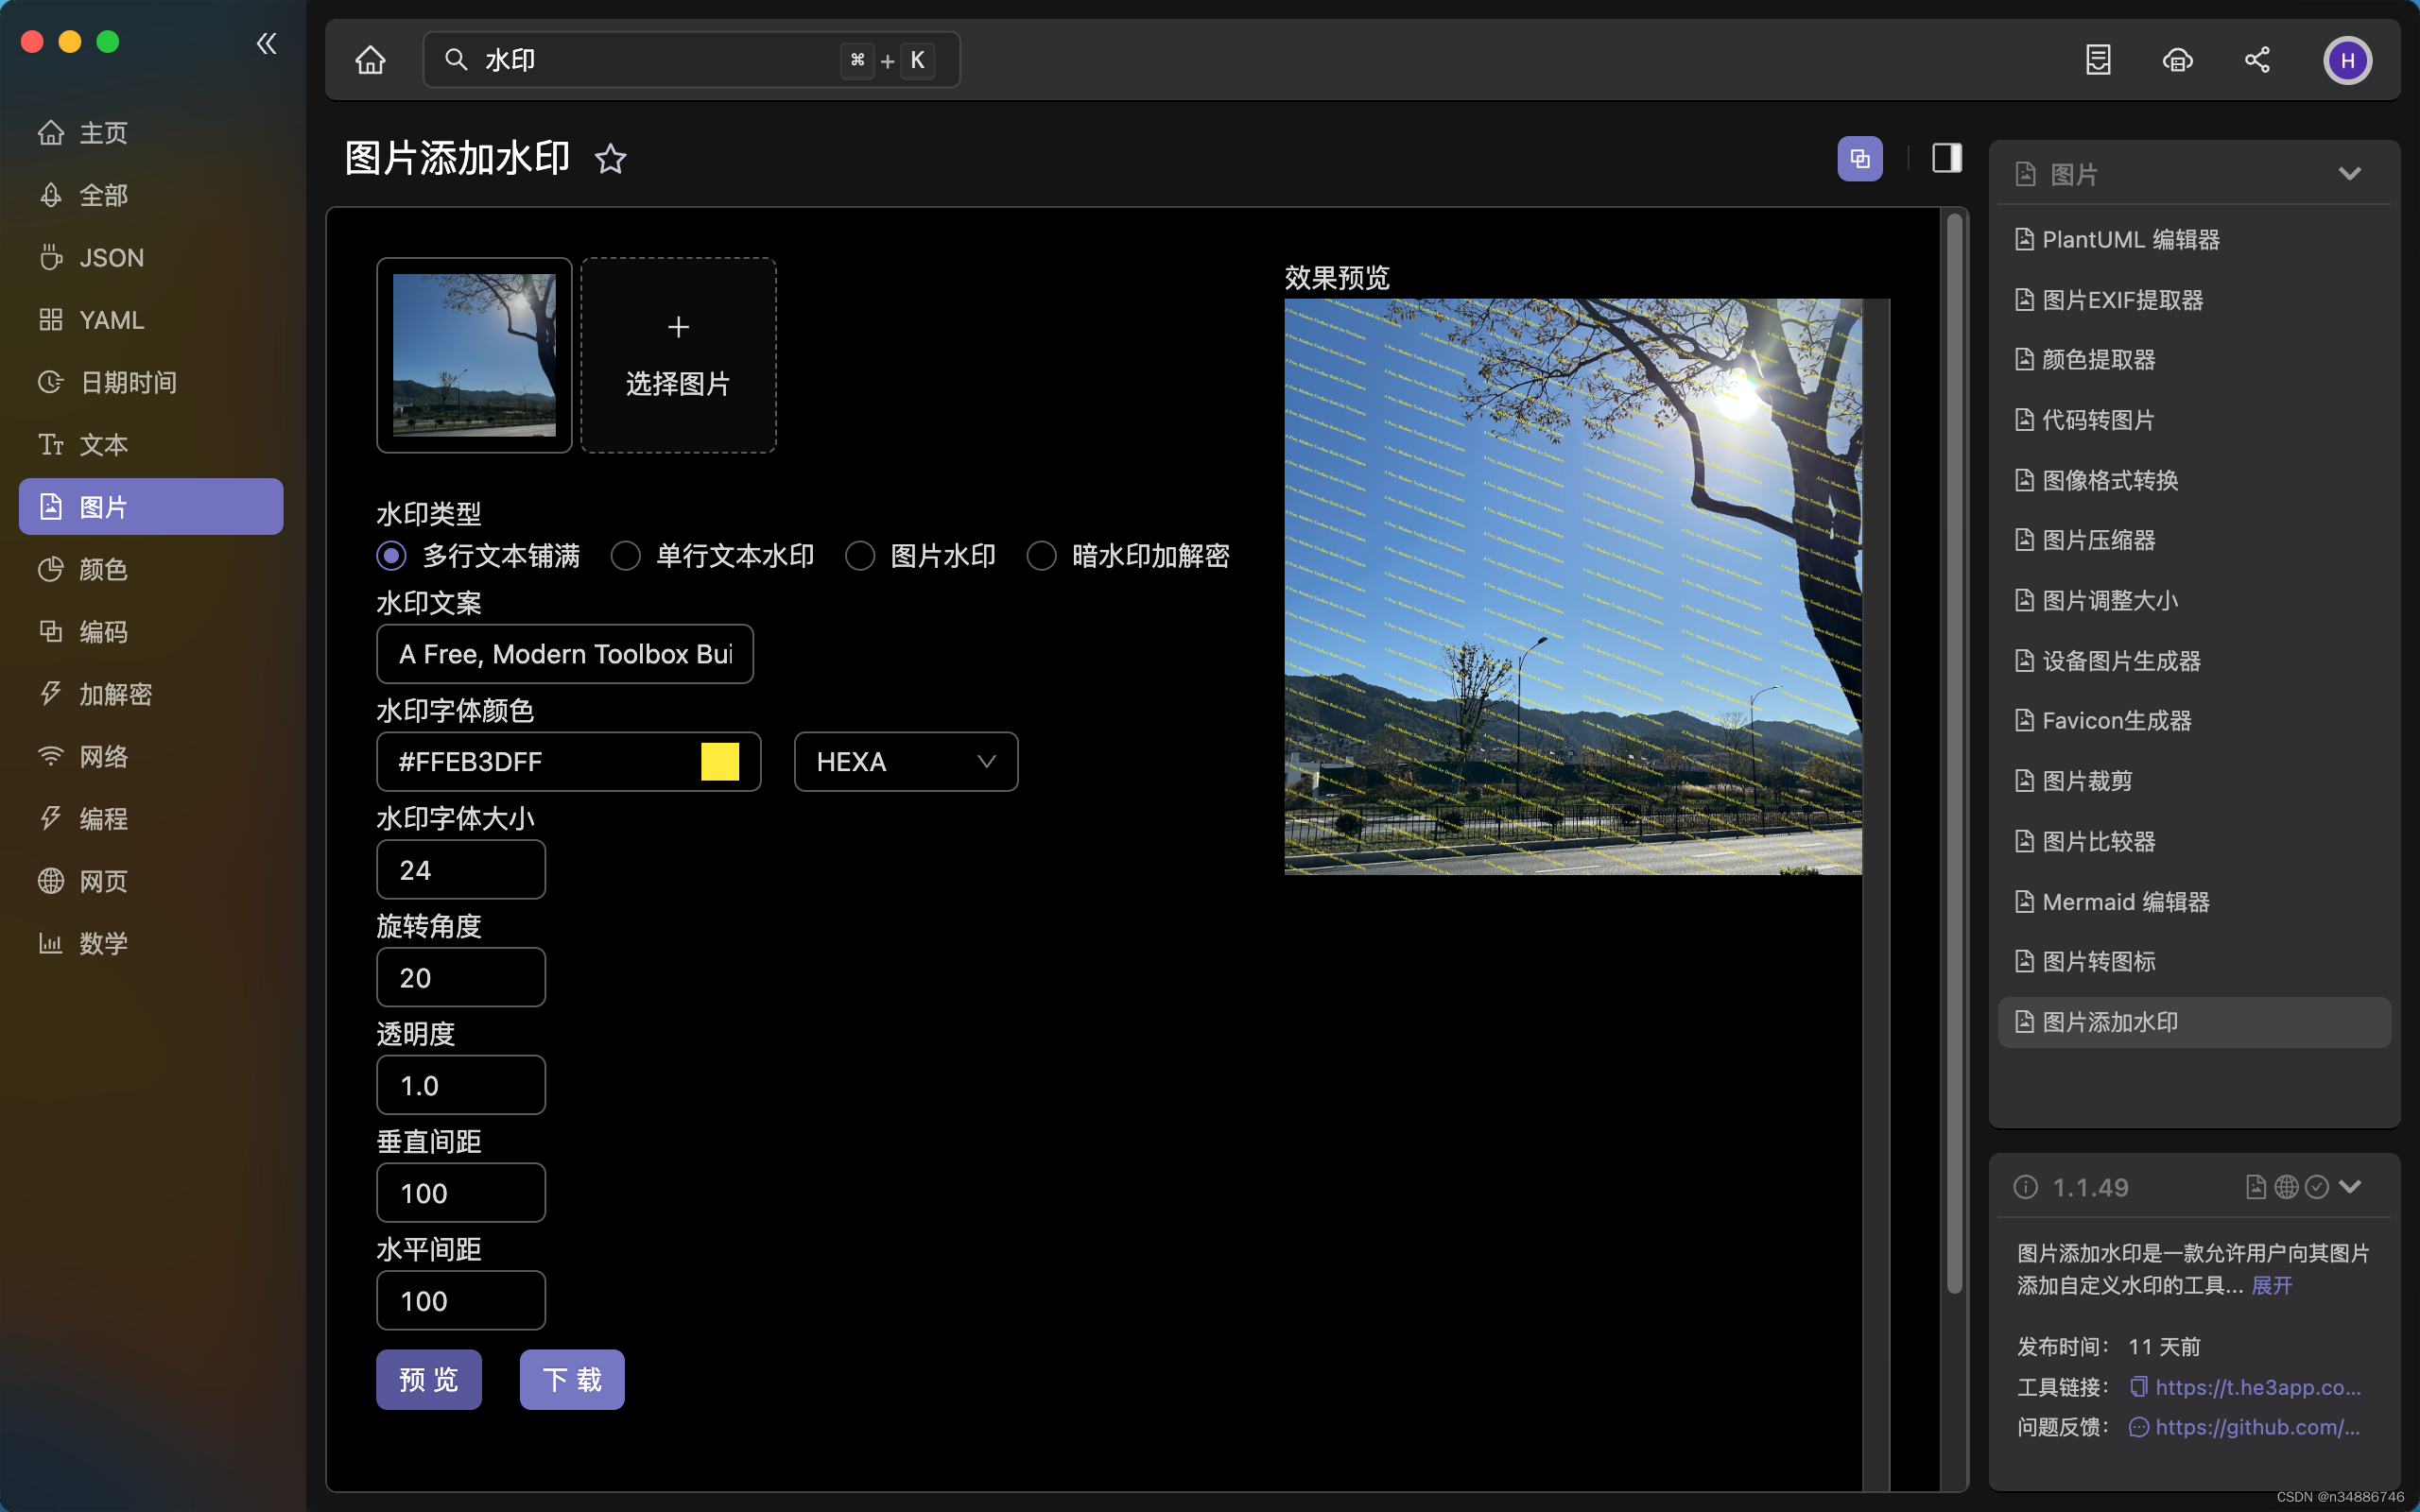
Task: Click the user avatar H icon
Action: pos(2347,60)
